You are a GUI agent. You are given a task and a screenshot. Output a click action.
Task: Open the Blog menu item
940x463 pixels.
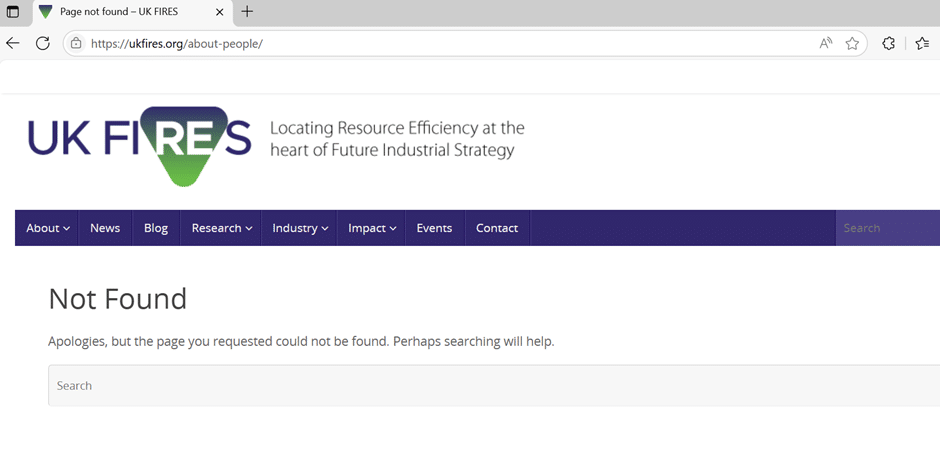156,228
